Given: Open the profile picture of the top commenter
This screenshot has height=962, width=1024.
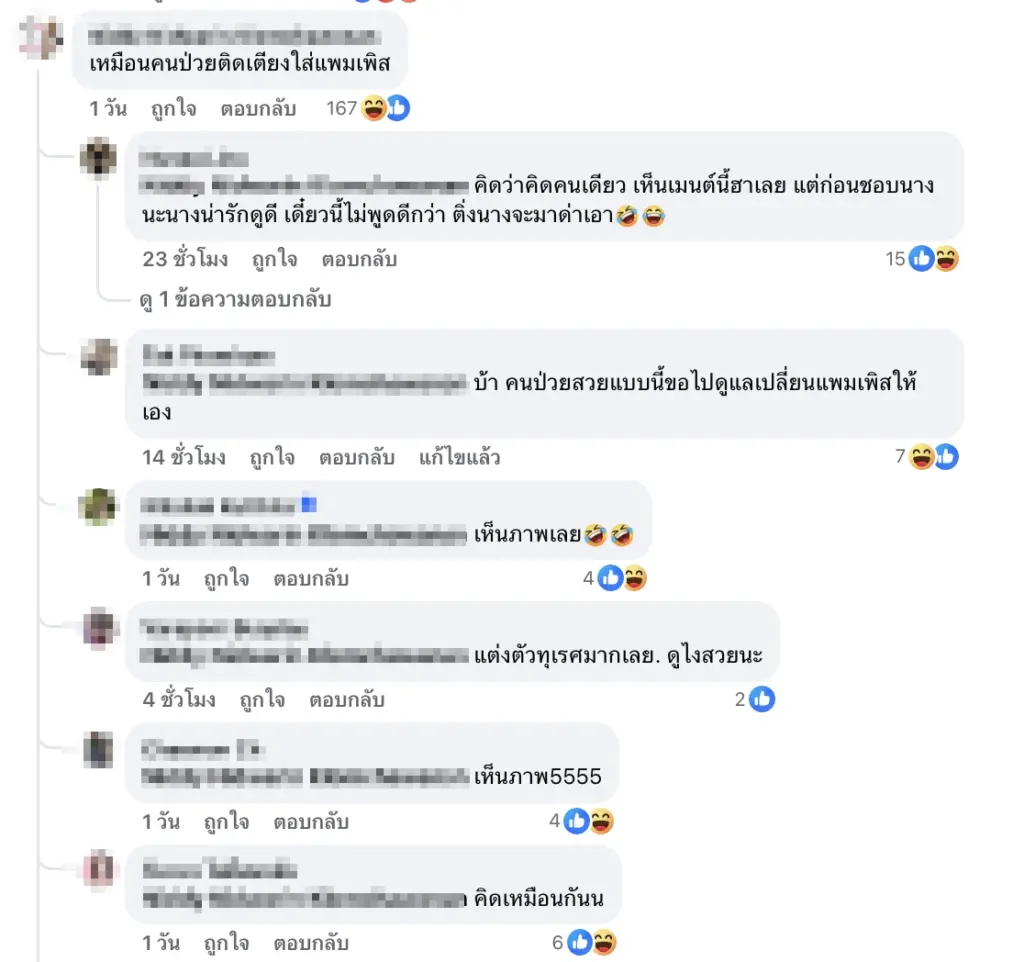Looking at the screenshot, I should (40, 37).
